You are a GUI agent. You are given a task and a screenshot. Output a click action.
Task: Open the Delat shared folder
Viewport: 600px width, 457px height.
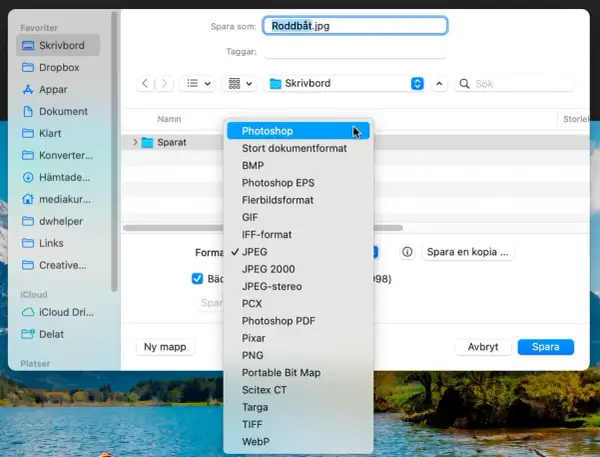(x=58, y=334)
